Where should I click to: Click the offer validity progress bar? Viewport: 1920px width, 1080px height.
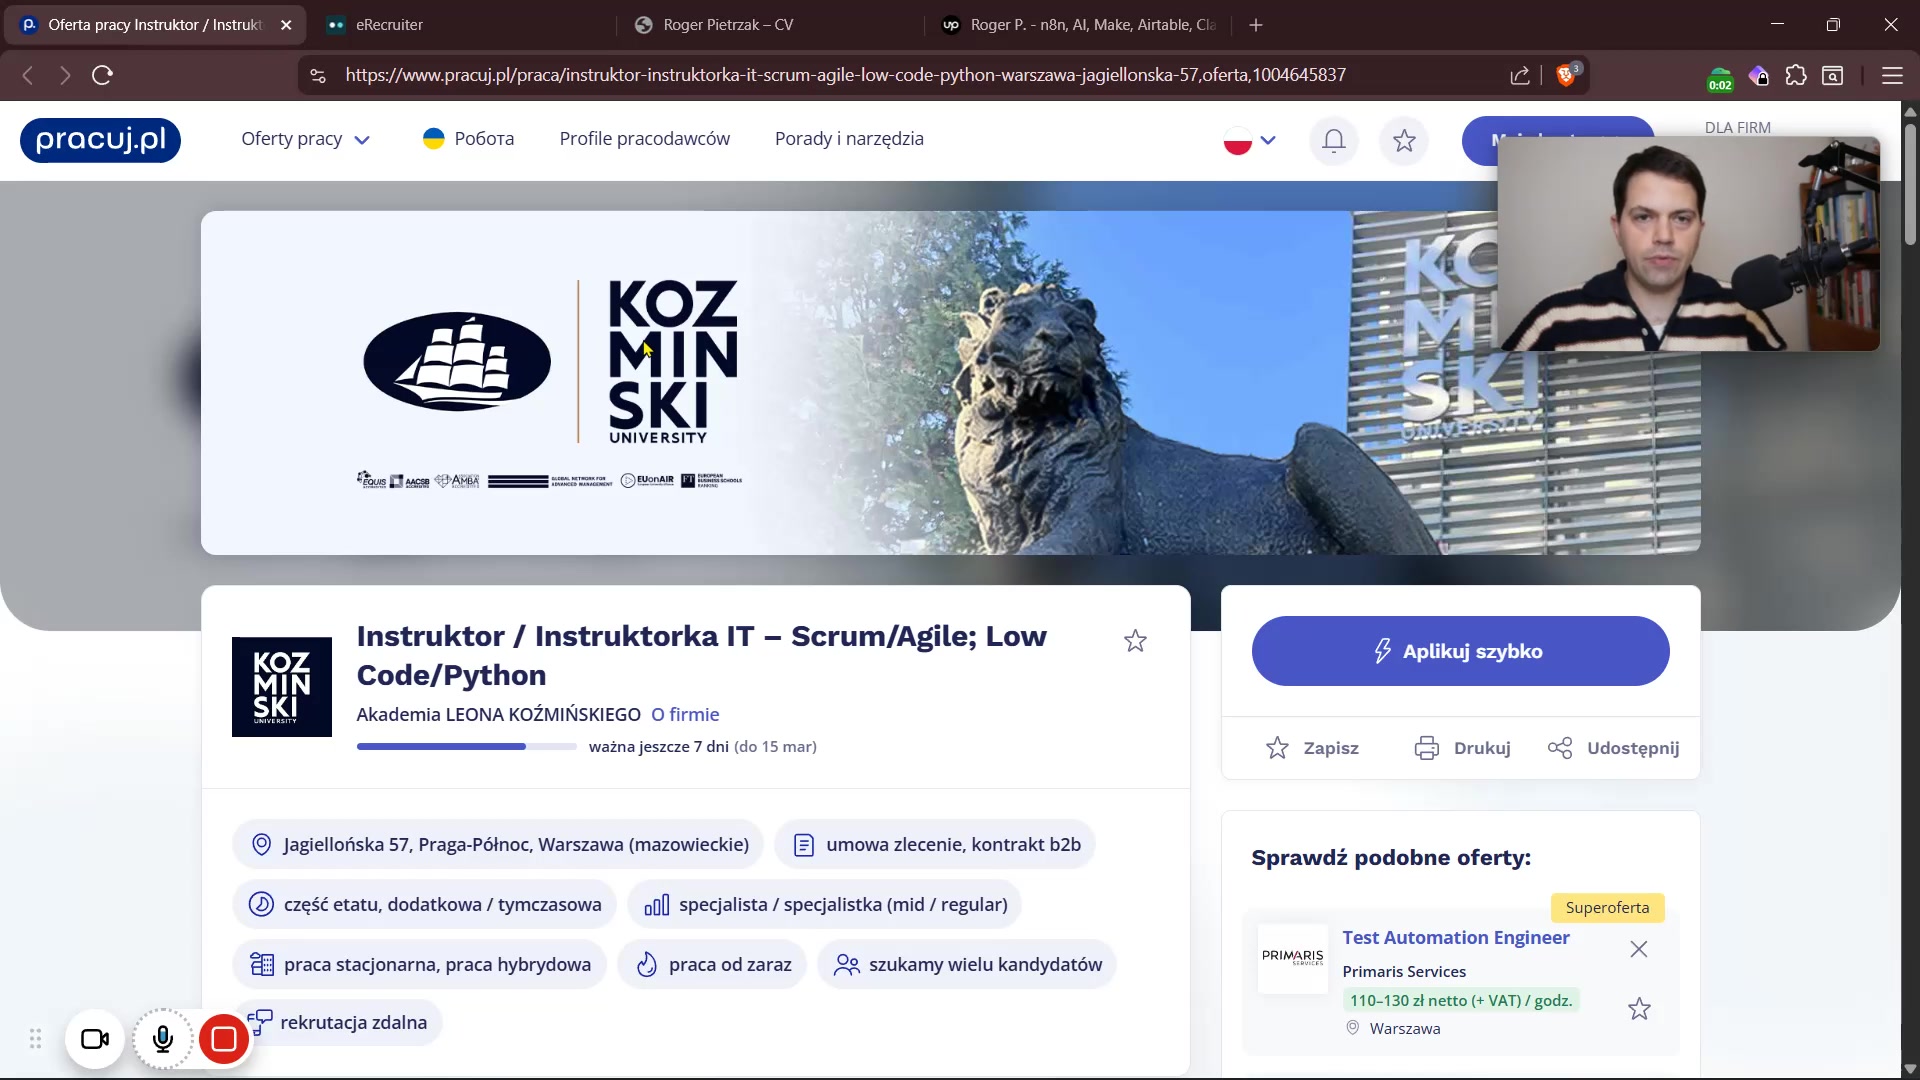click(x=466, y=747)
